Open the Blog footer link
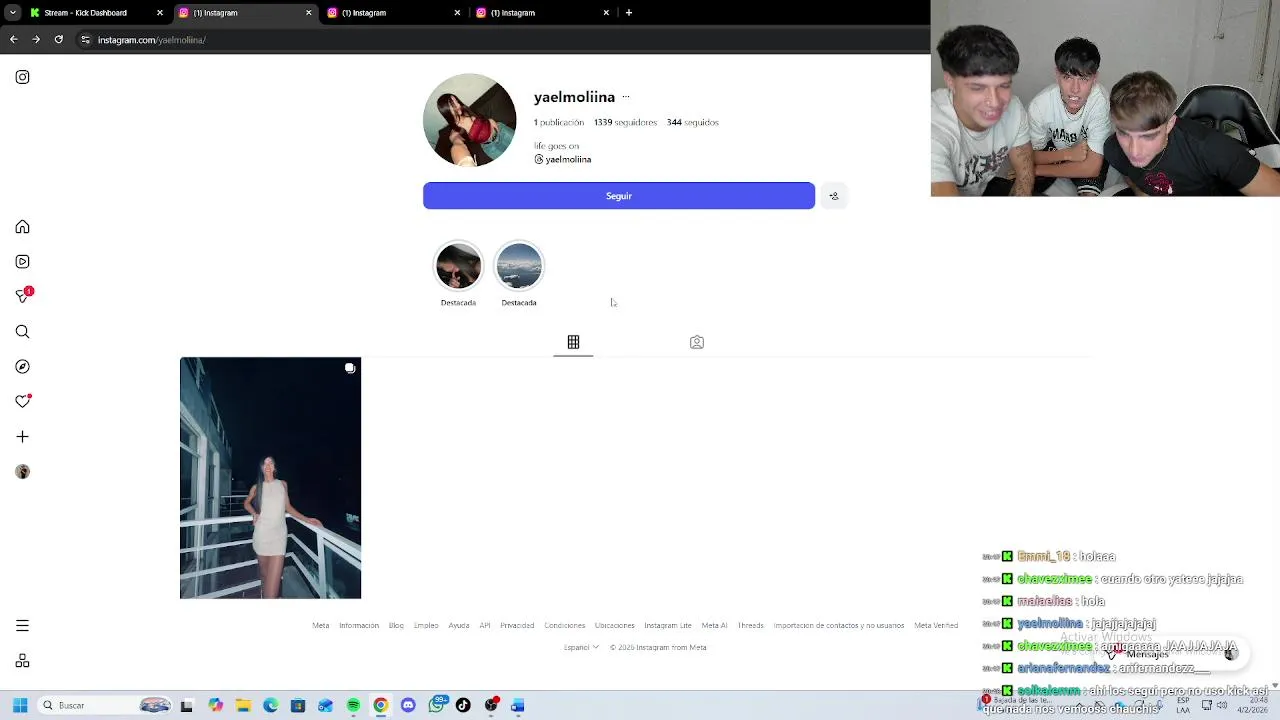The image size is (1280, 720). coord(396,625)
